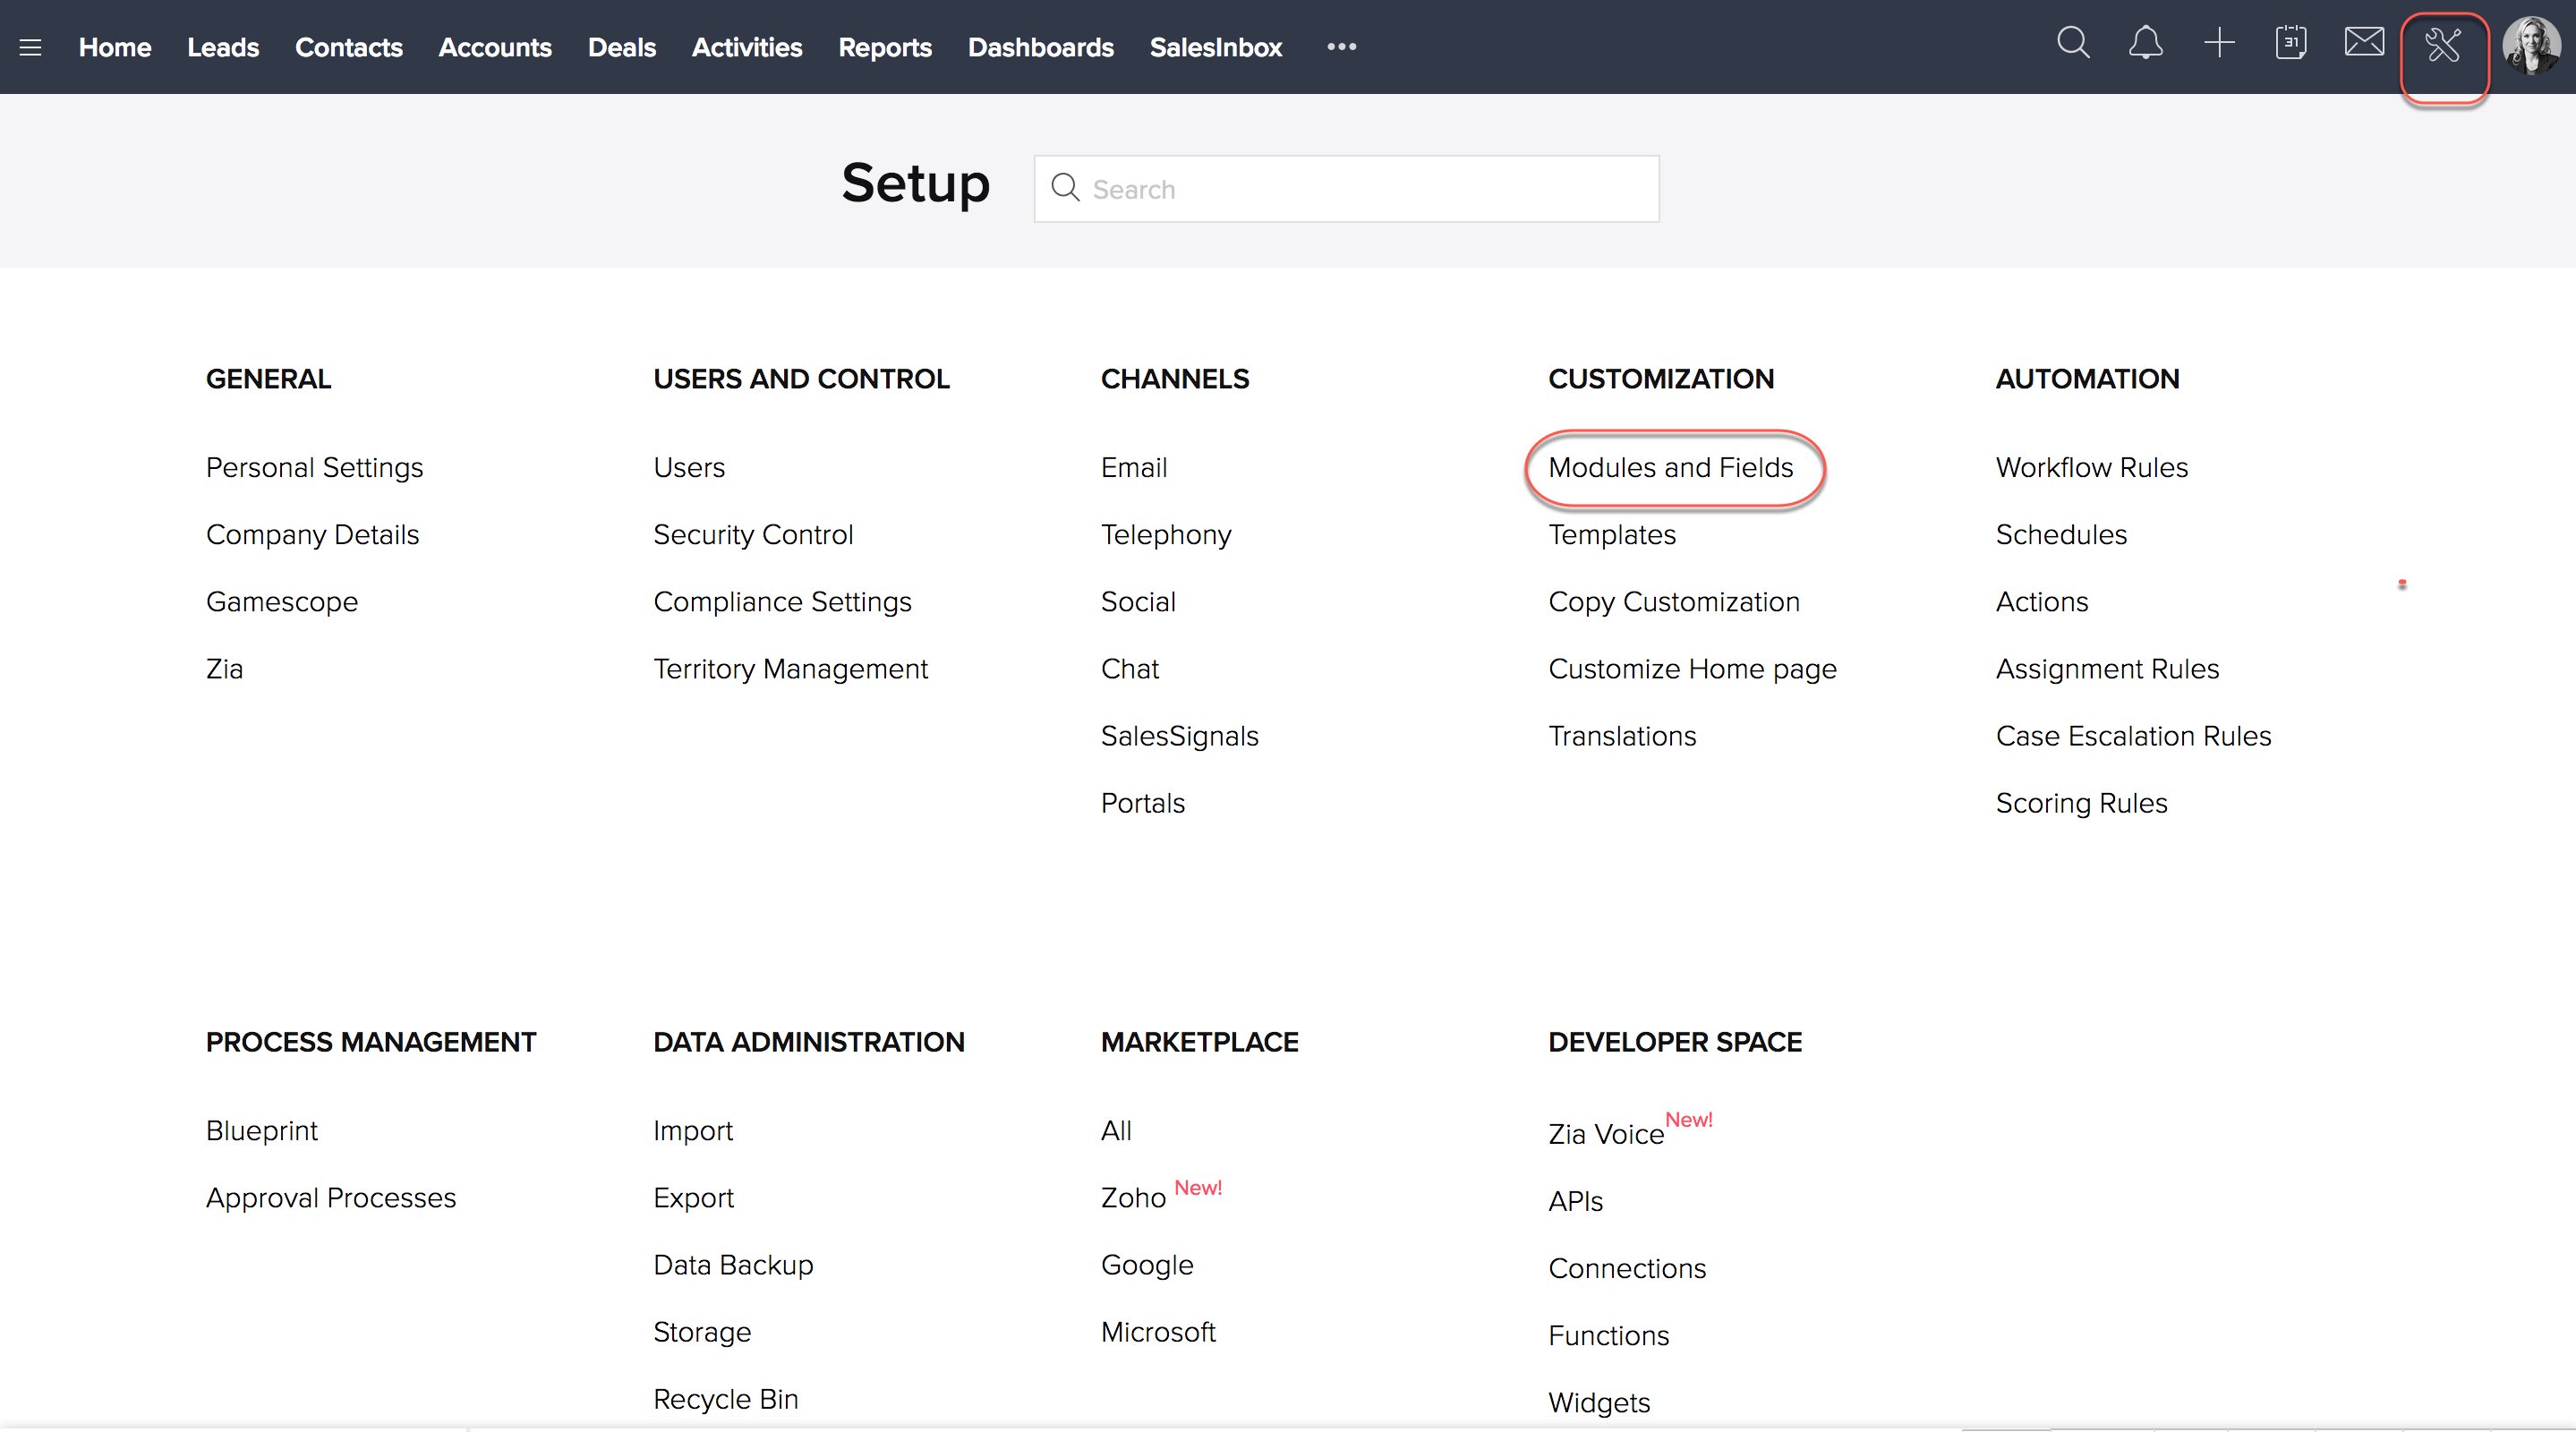Viewport: 2576px width, 1432px height.
Task: Select Territory Management link
Action: click(790, 668)
